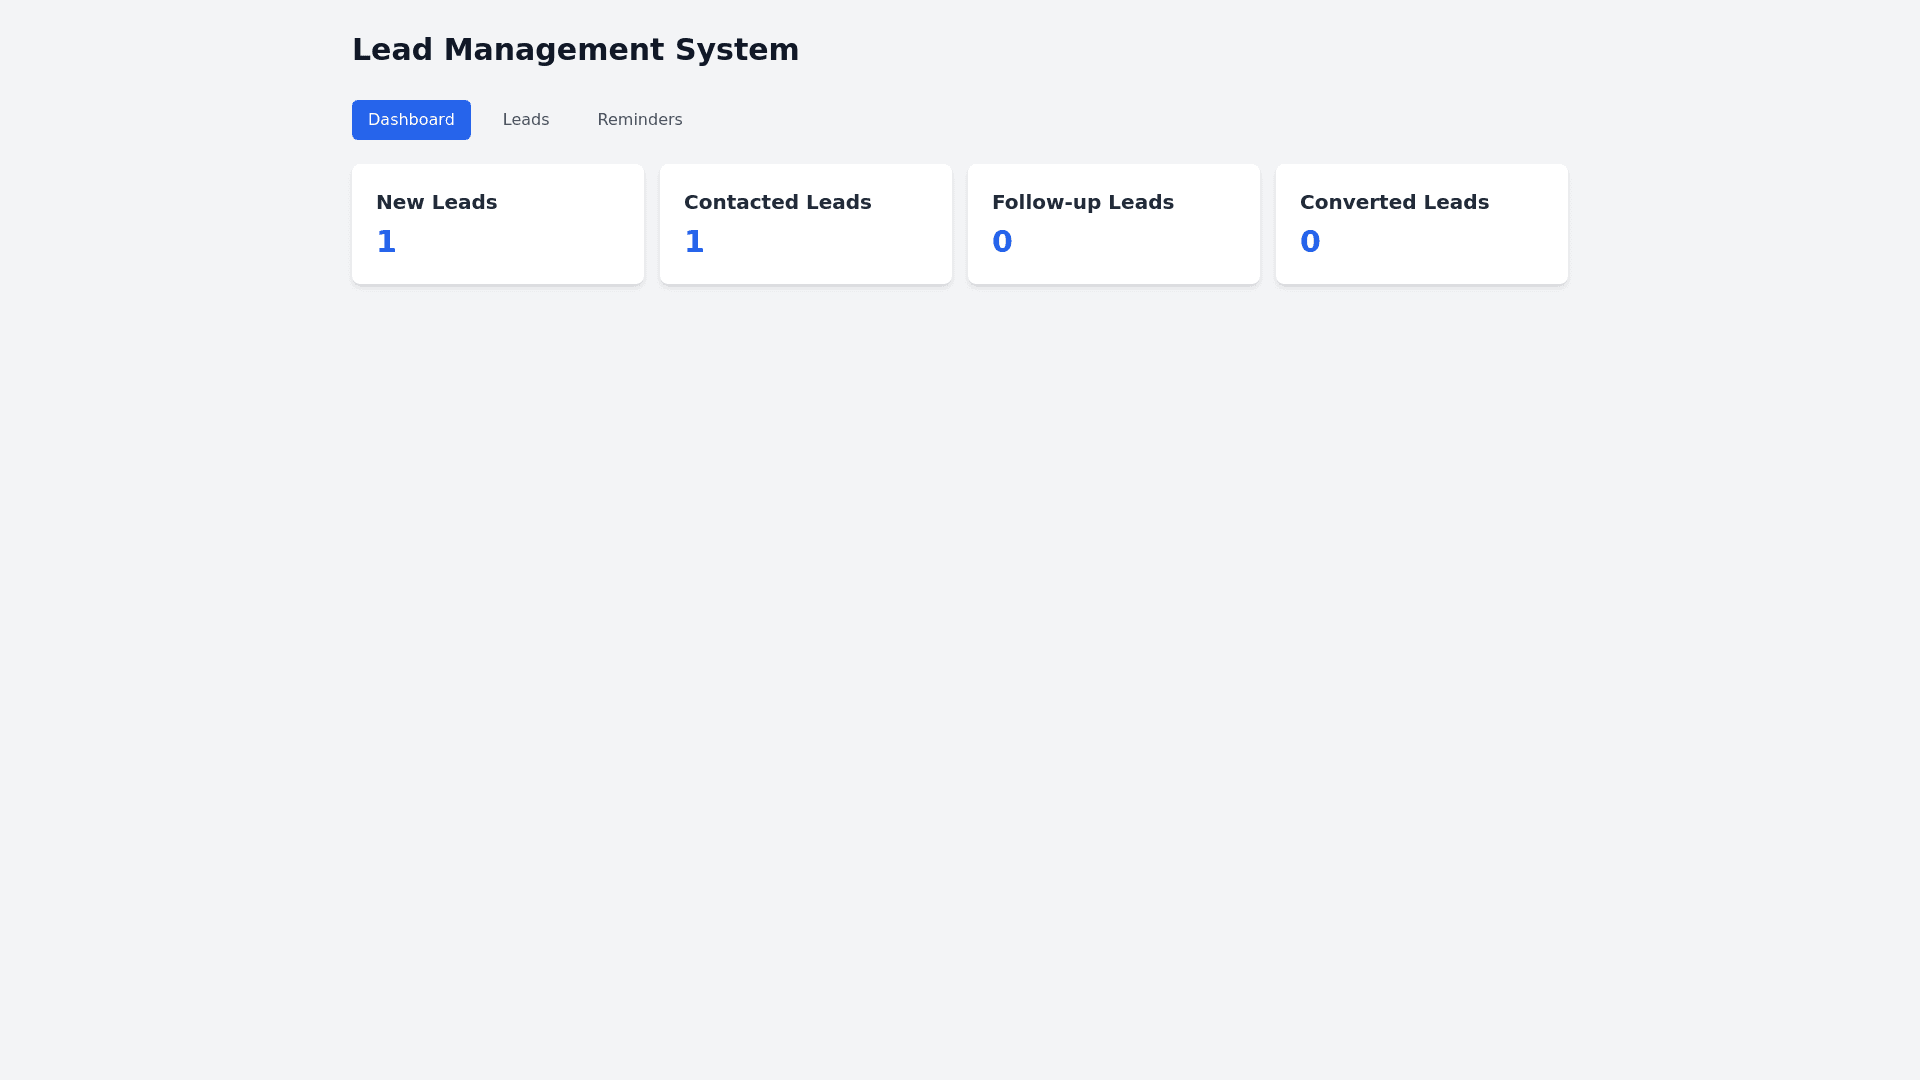Click the Follow-up Leads count of 0
1920x1080 pixels.
1002,242
